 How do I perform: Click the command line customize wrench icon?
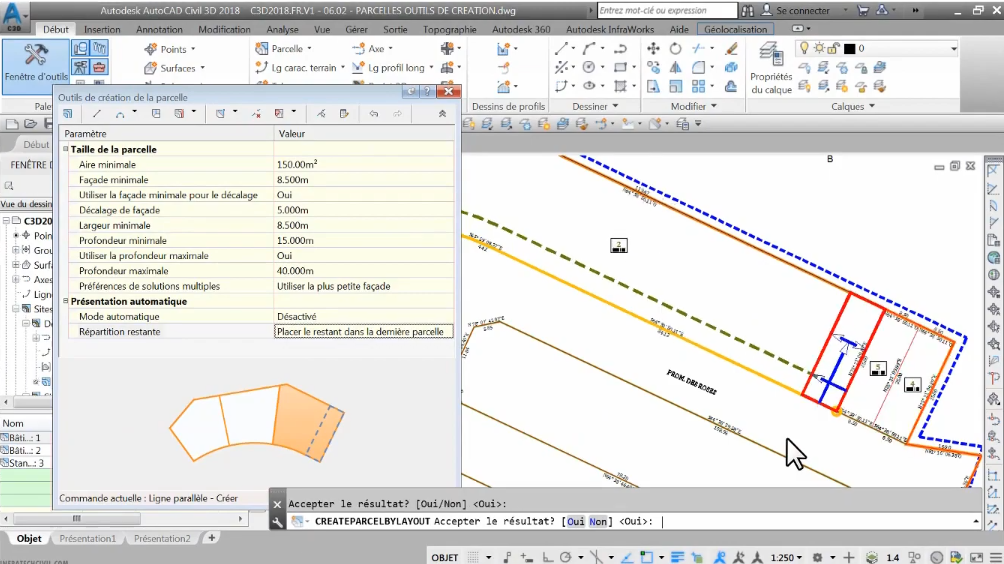pos(277,522)
